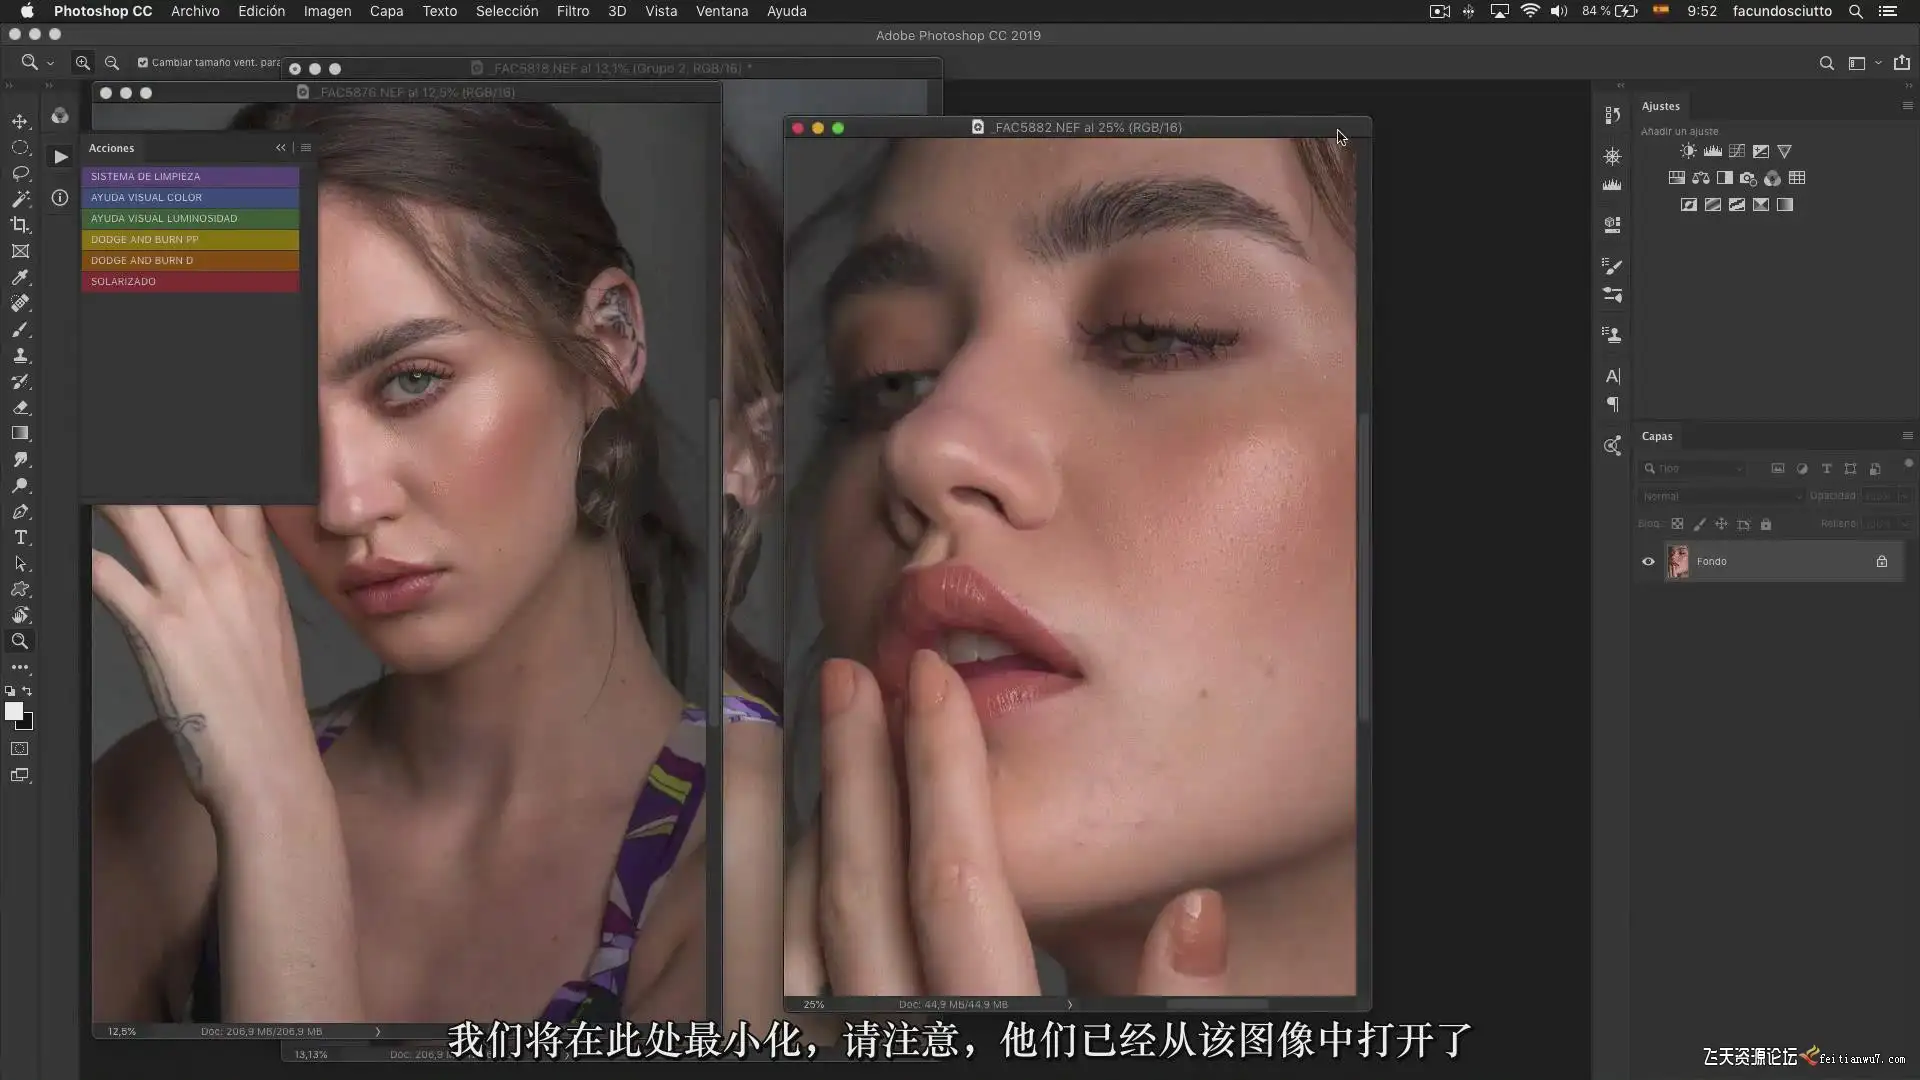Select the Move tool
1920x1080 pixels.
click(20, 121)
